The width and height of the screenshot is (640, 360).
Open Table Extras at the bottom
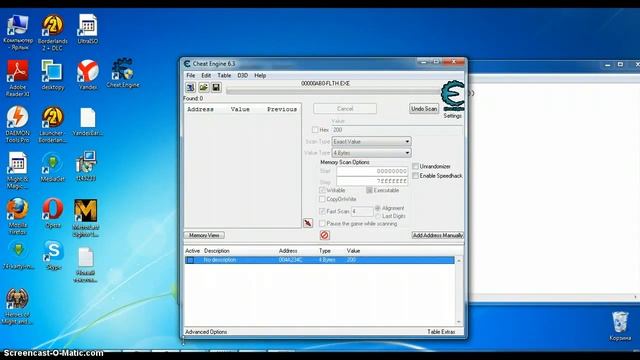(x=441, y=332)
